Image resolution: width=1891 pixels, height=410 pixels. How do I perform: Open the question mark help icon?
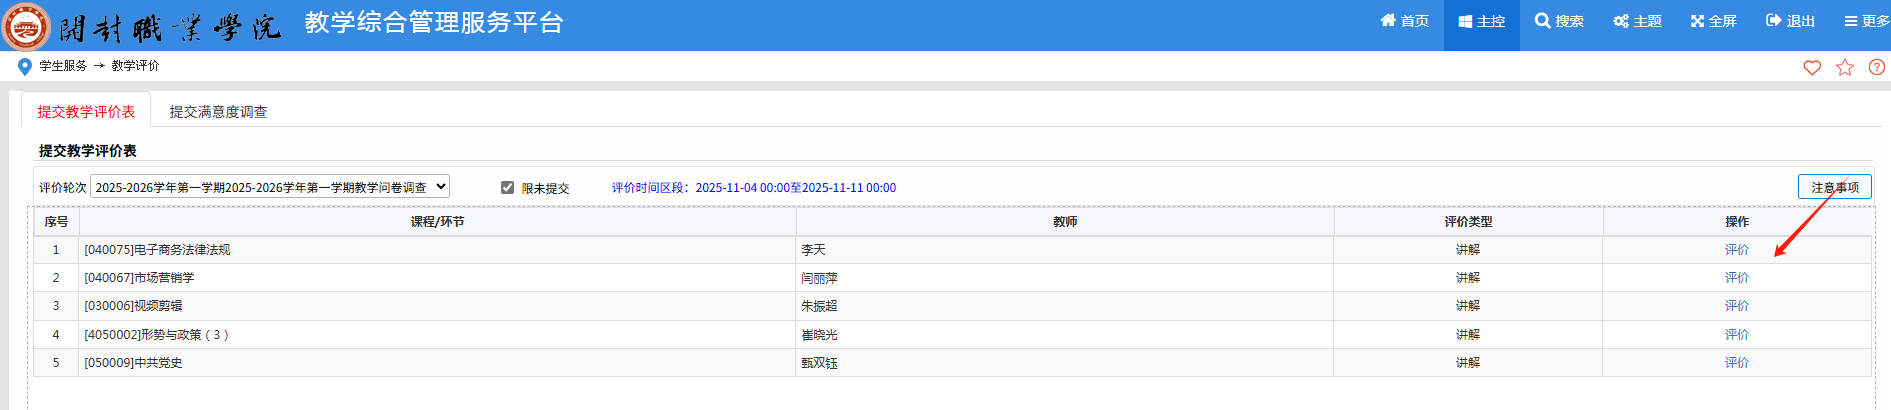[1877, 67]
